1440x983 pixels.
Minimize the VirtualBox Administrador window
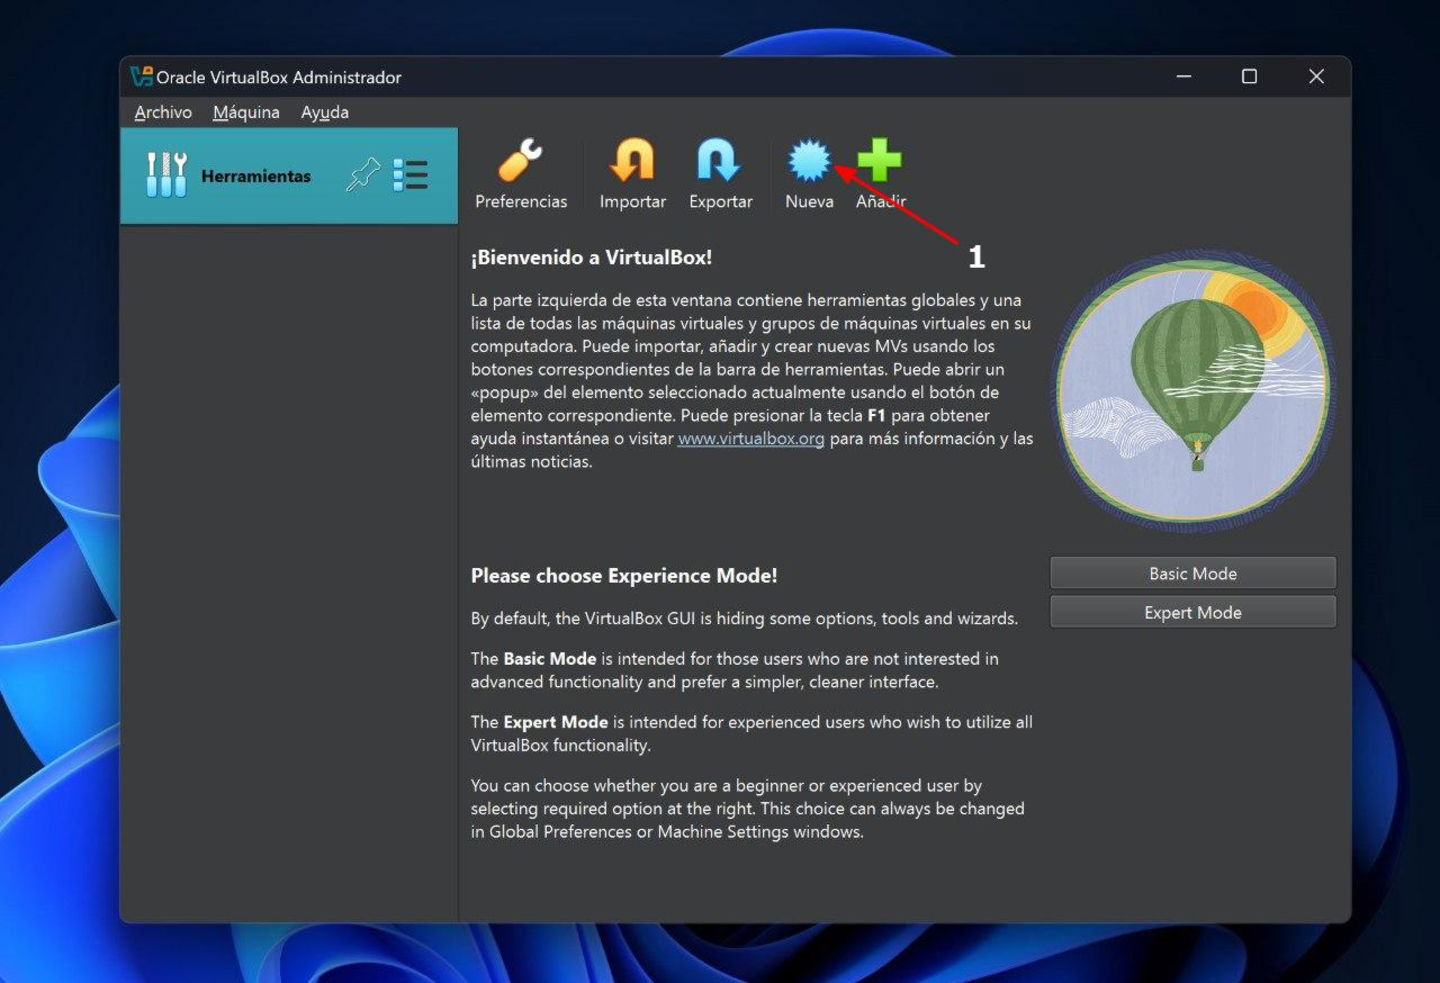(x=1184, y=76)
